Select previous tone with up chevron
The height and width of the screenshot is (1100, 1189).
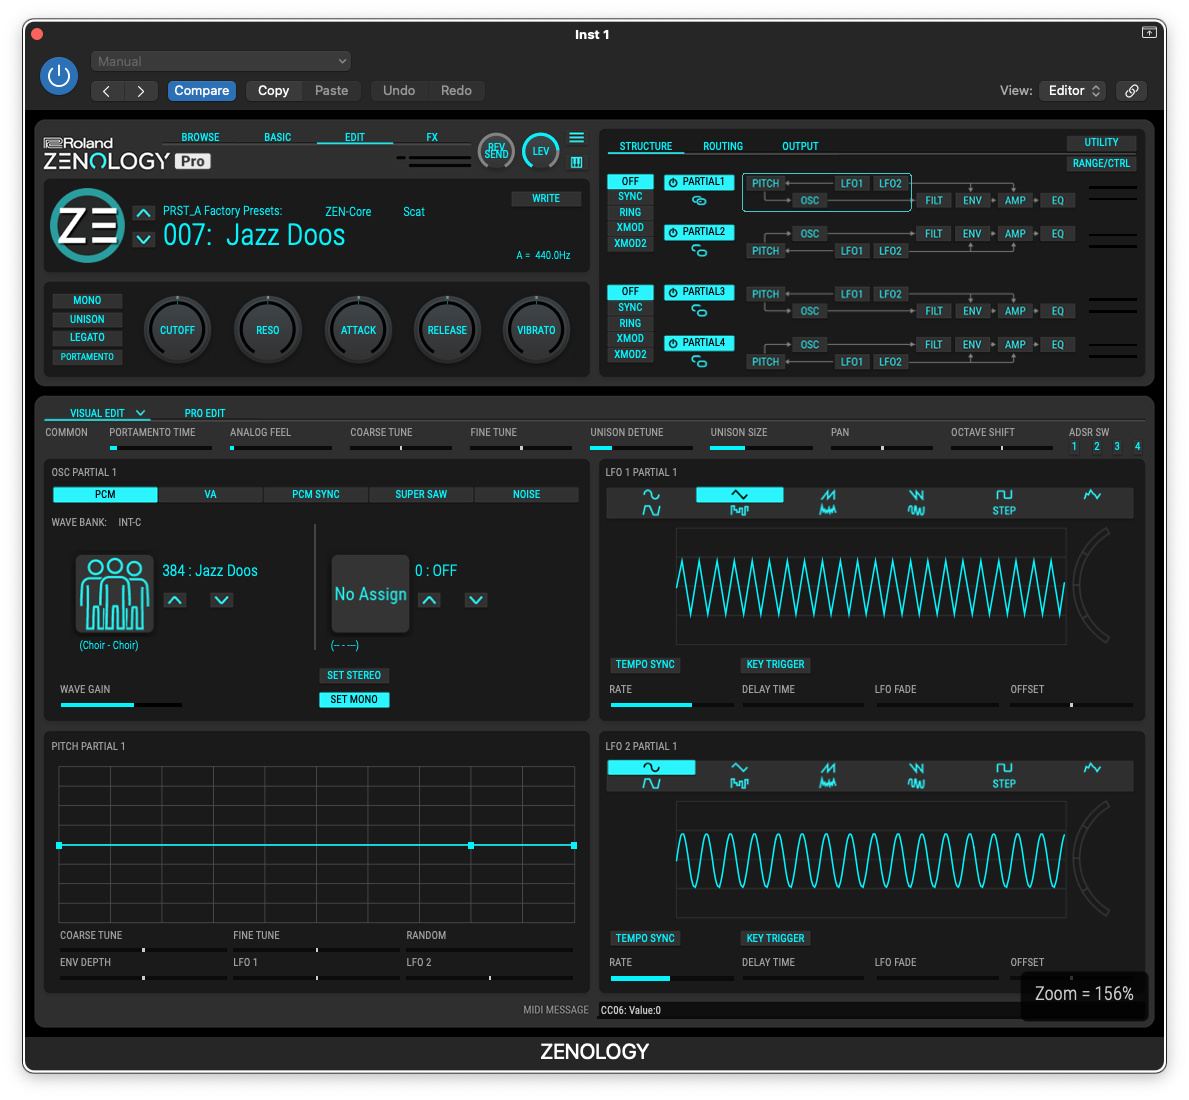coord(143,213)
